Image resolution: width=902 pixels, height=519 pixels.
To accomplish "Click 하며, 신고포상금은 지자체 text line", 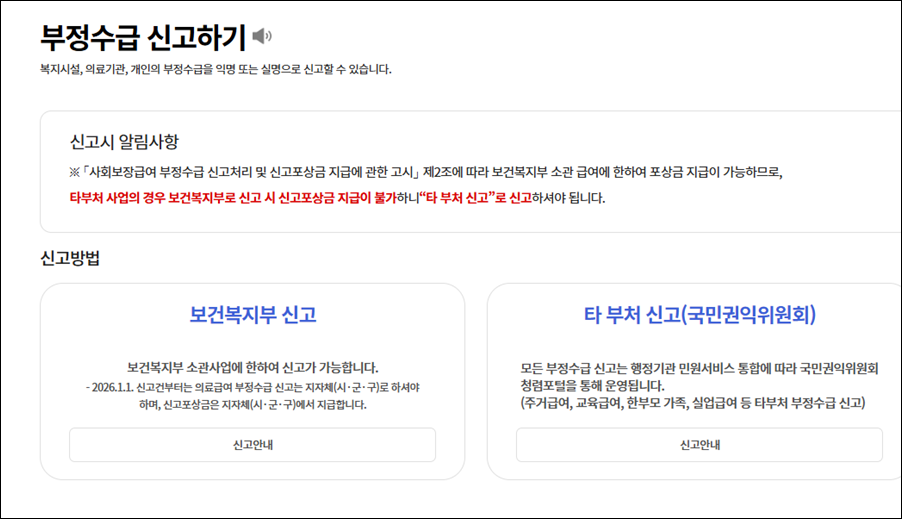I will [253, 404].
